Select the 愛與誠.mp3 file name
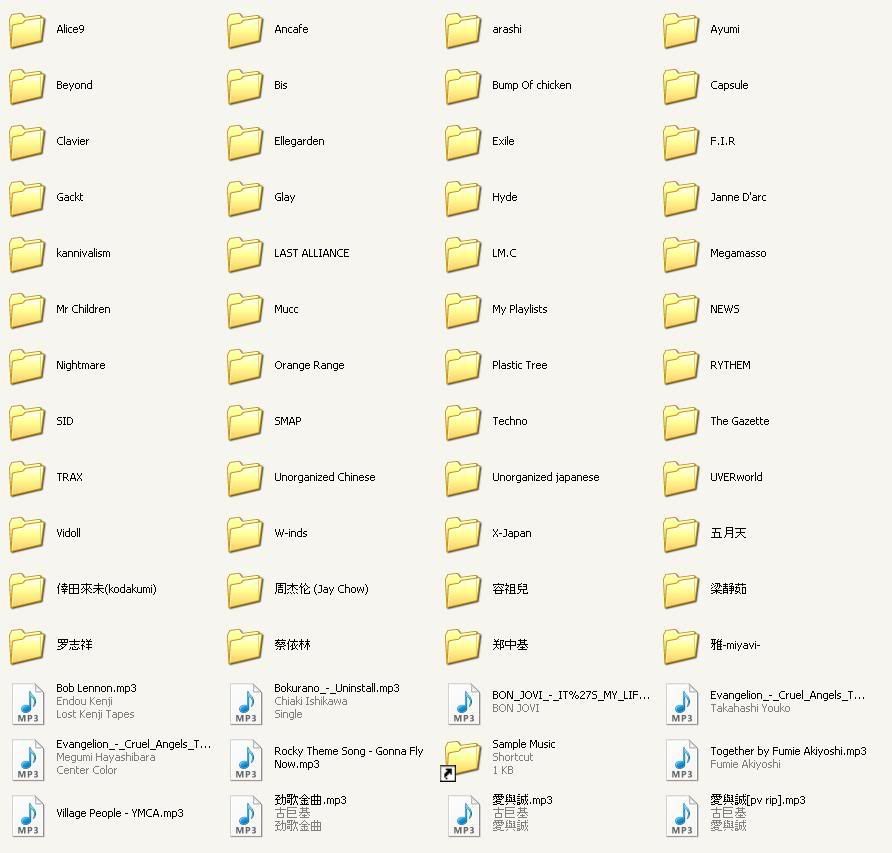 pyautogui.click(x=522, y=800)
